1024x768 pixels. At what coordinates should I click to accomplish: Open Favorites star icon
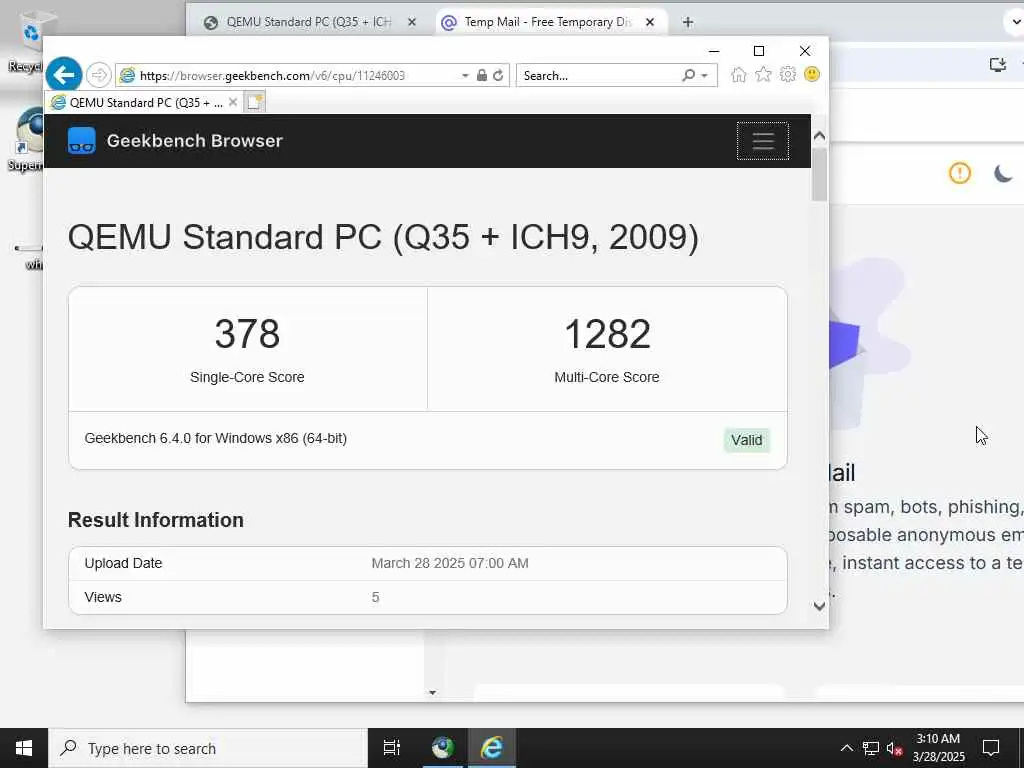(763, 74)
